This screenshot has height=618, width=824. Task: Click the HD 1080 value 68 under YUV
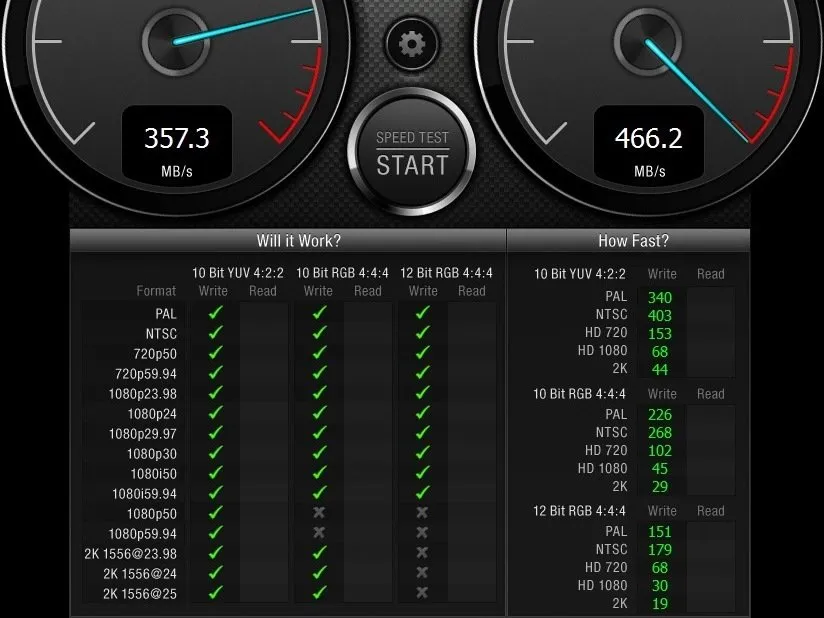[660, 352]
